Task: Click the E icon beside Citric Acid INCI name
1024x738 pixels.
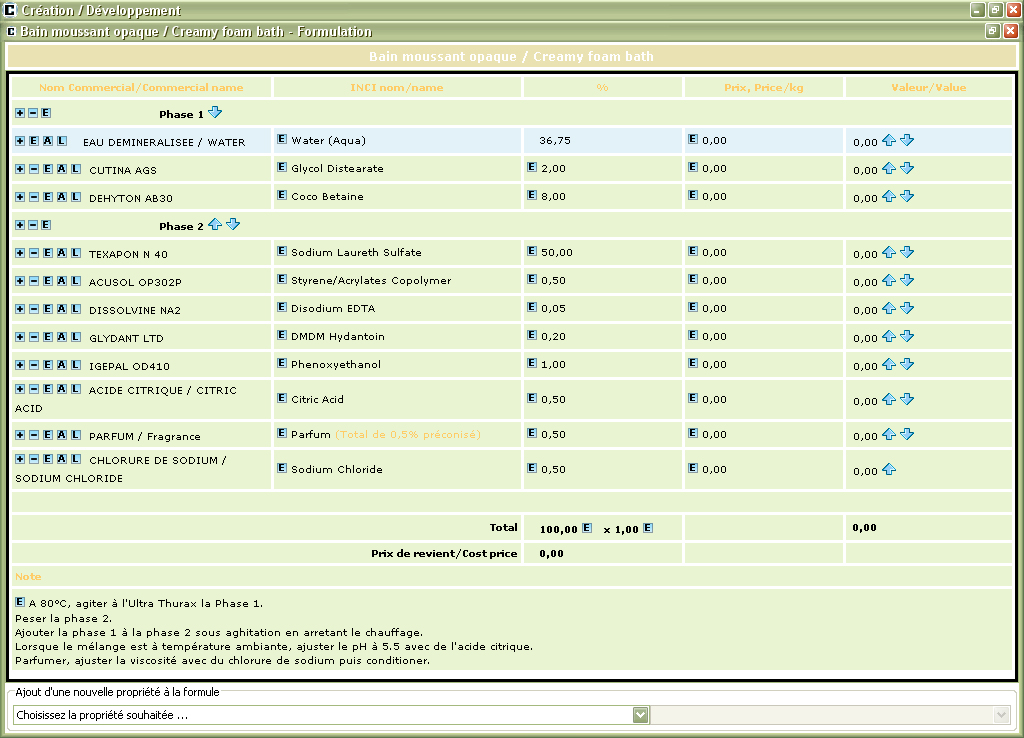Action: tap(282, 398)
